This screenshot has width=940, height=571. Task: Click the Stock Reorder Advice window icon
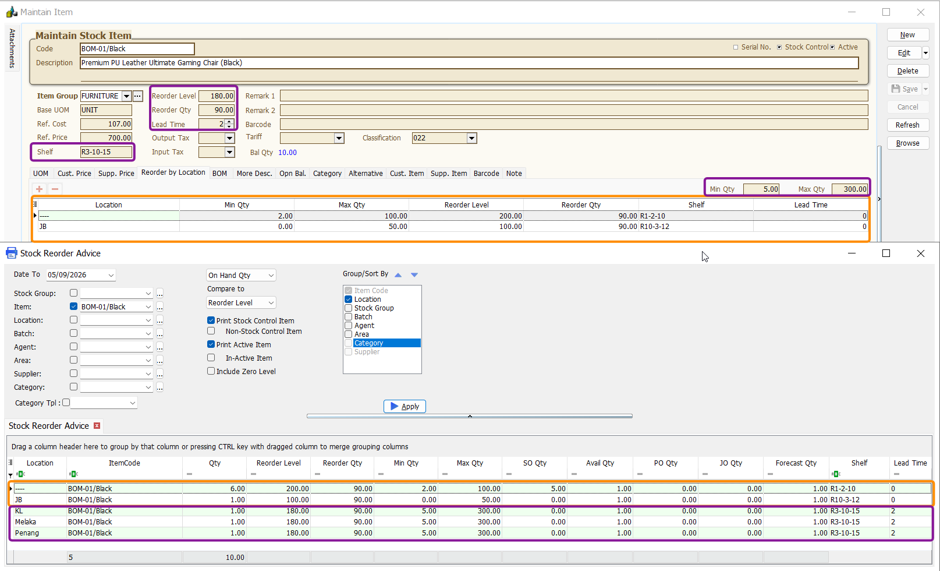tap(11, 253)
